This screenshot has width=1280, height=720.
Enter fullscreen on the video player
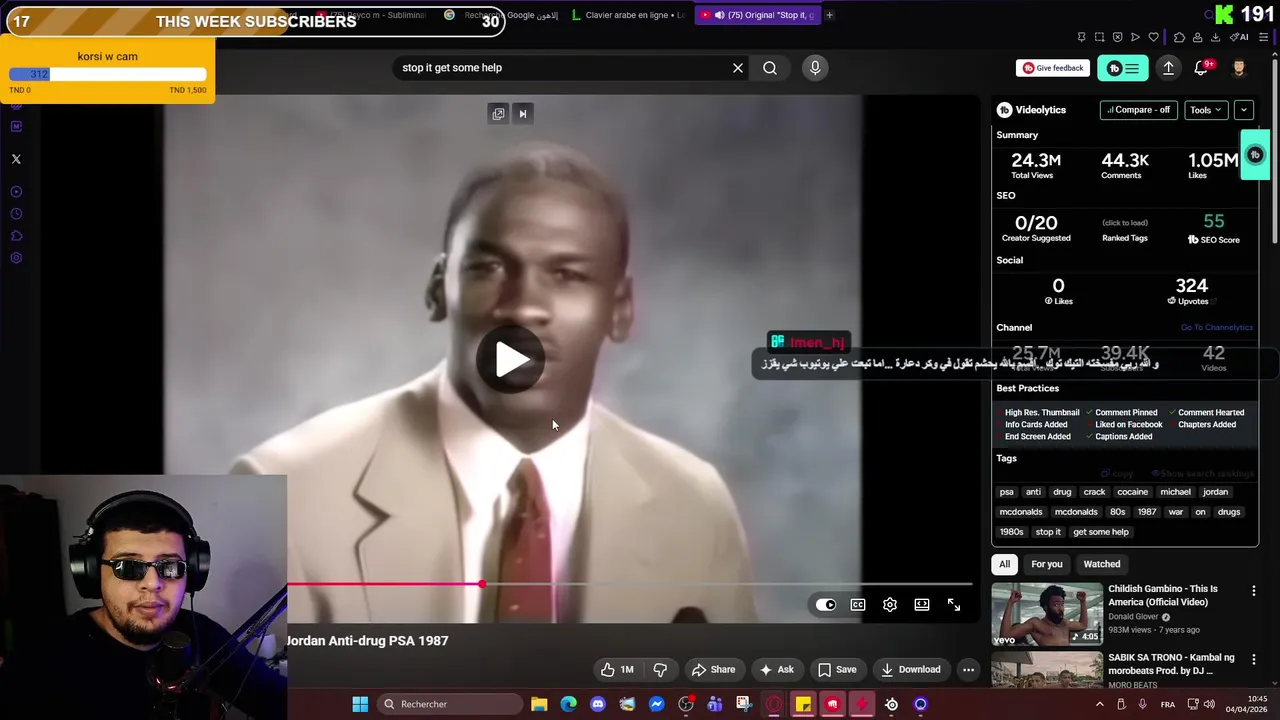[954, 605]
